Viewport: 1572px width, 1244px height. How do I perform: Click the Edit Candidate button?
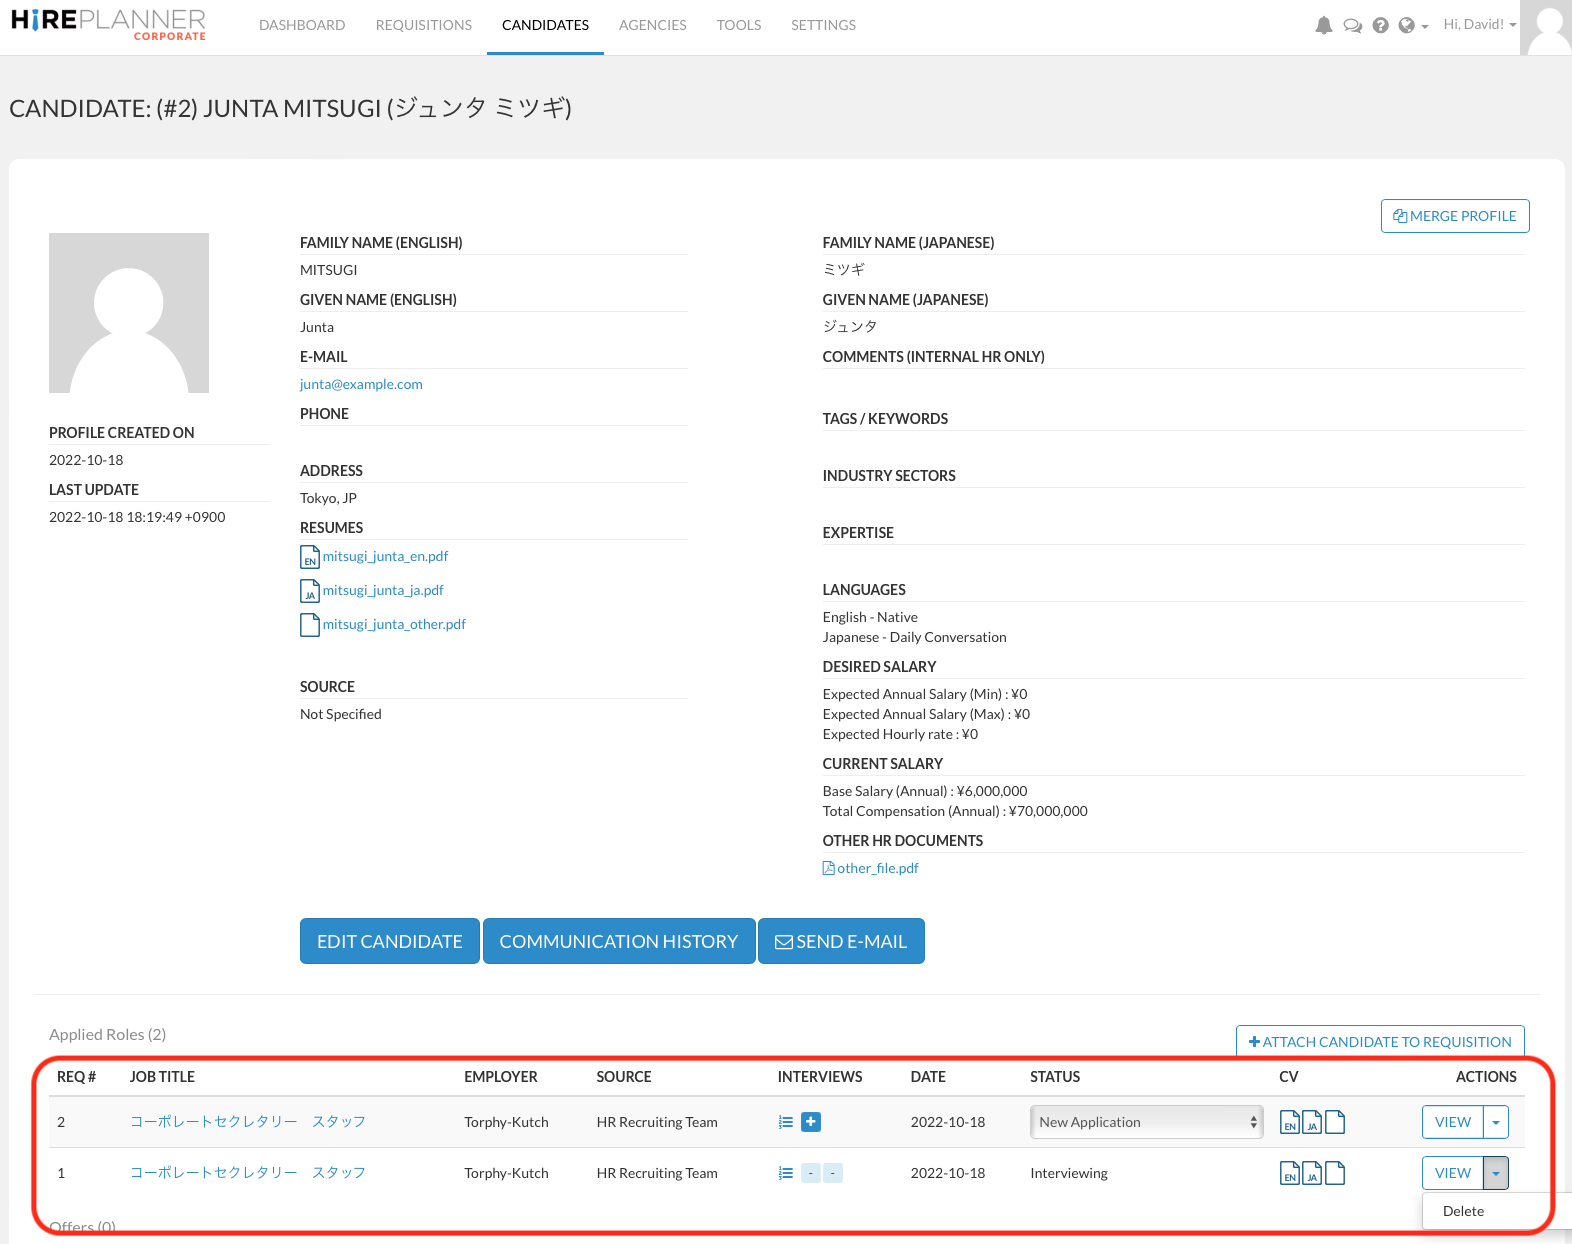(x=389, y=941)
